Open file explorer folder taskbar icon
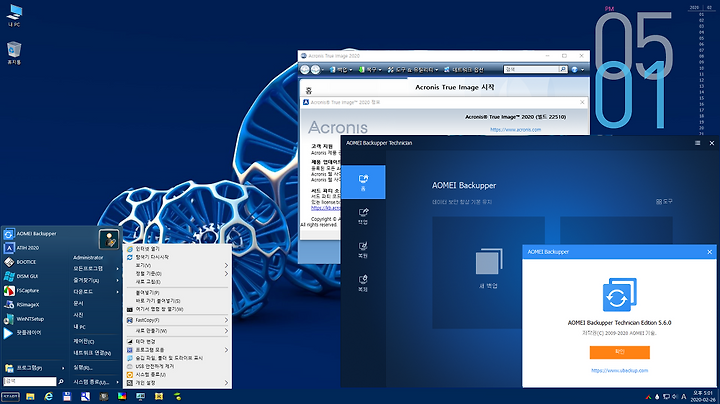This screenshot has height=404, width=720. (30, 397)
